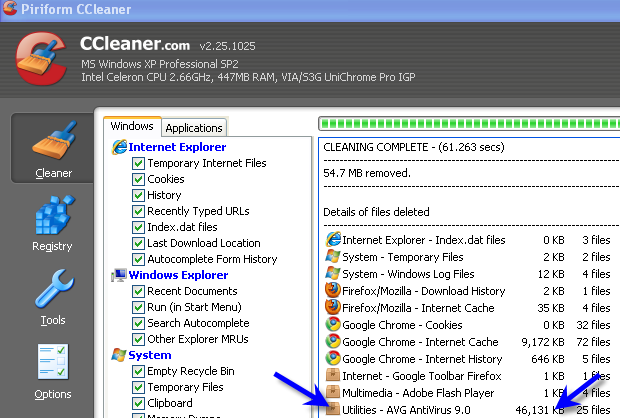
Task: Click Chrome icon of Internet History result
Action: pos(333,359)
